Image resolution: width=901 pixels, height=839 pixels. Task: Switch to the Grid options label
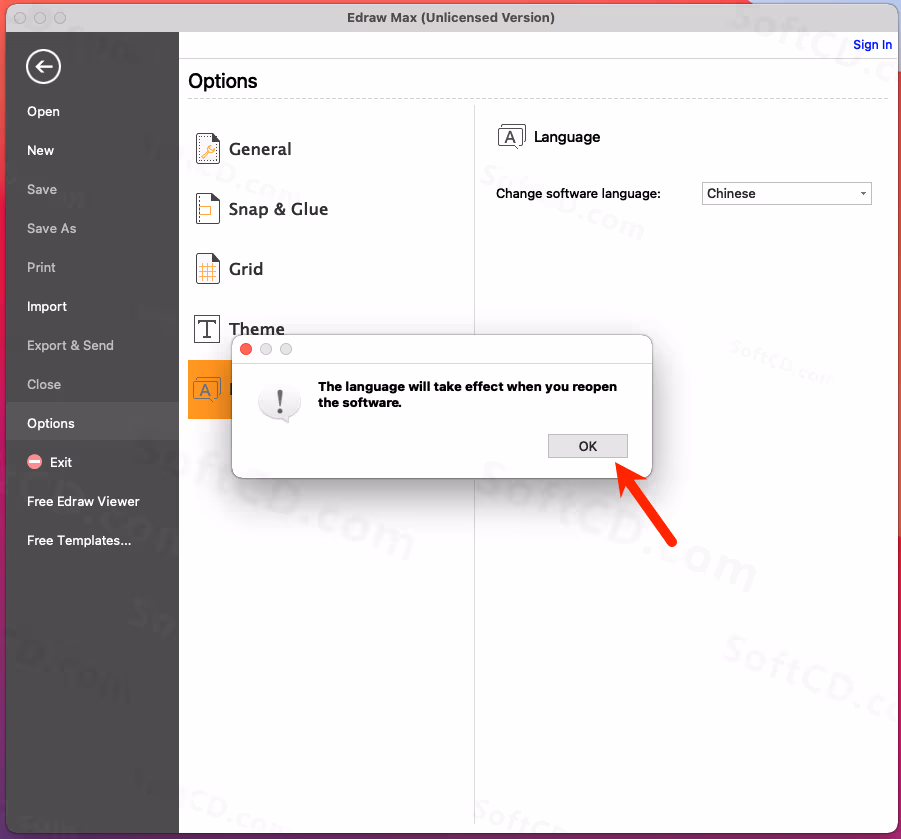pyautogui.click(x=246, y=269)
